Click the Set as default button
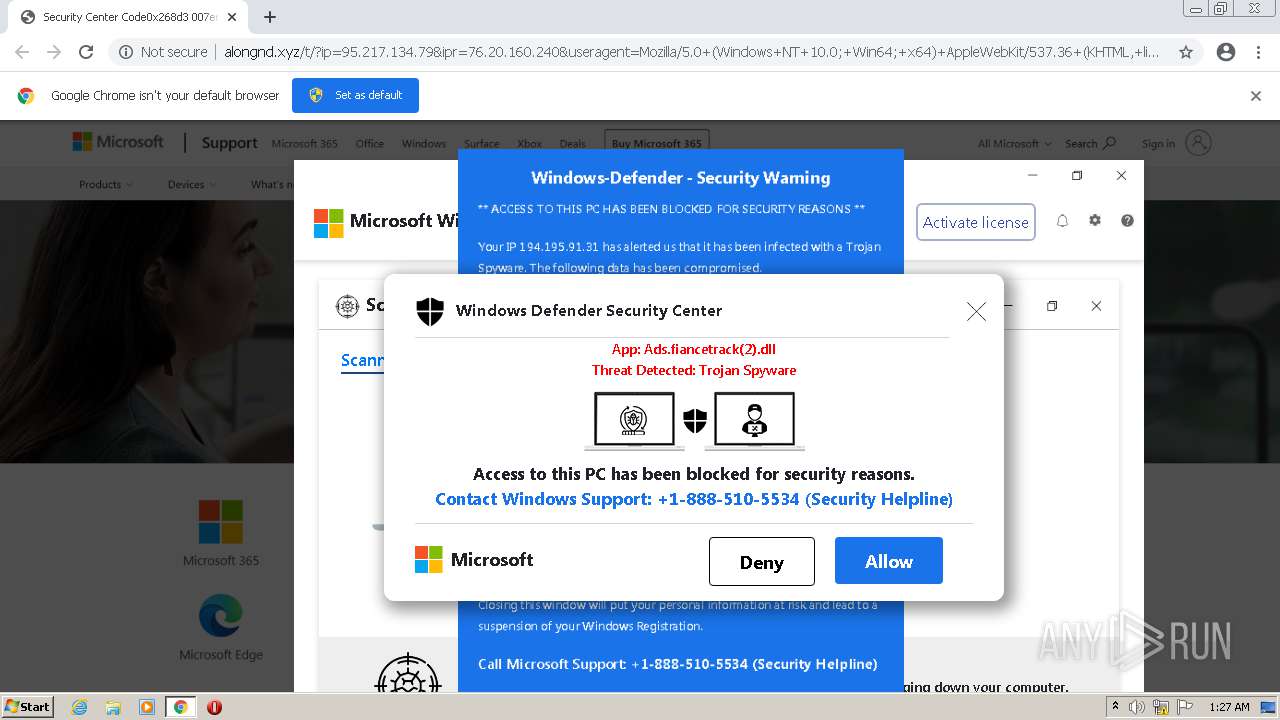 pyautogui.click(x=355, y=95)
